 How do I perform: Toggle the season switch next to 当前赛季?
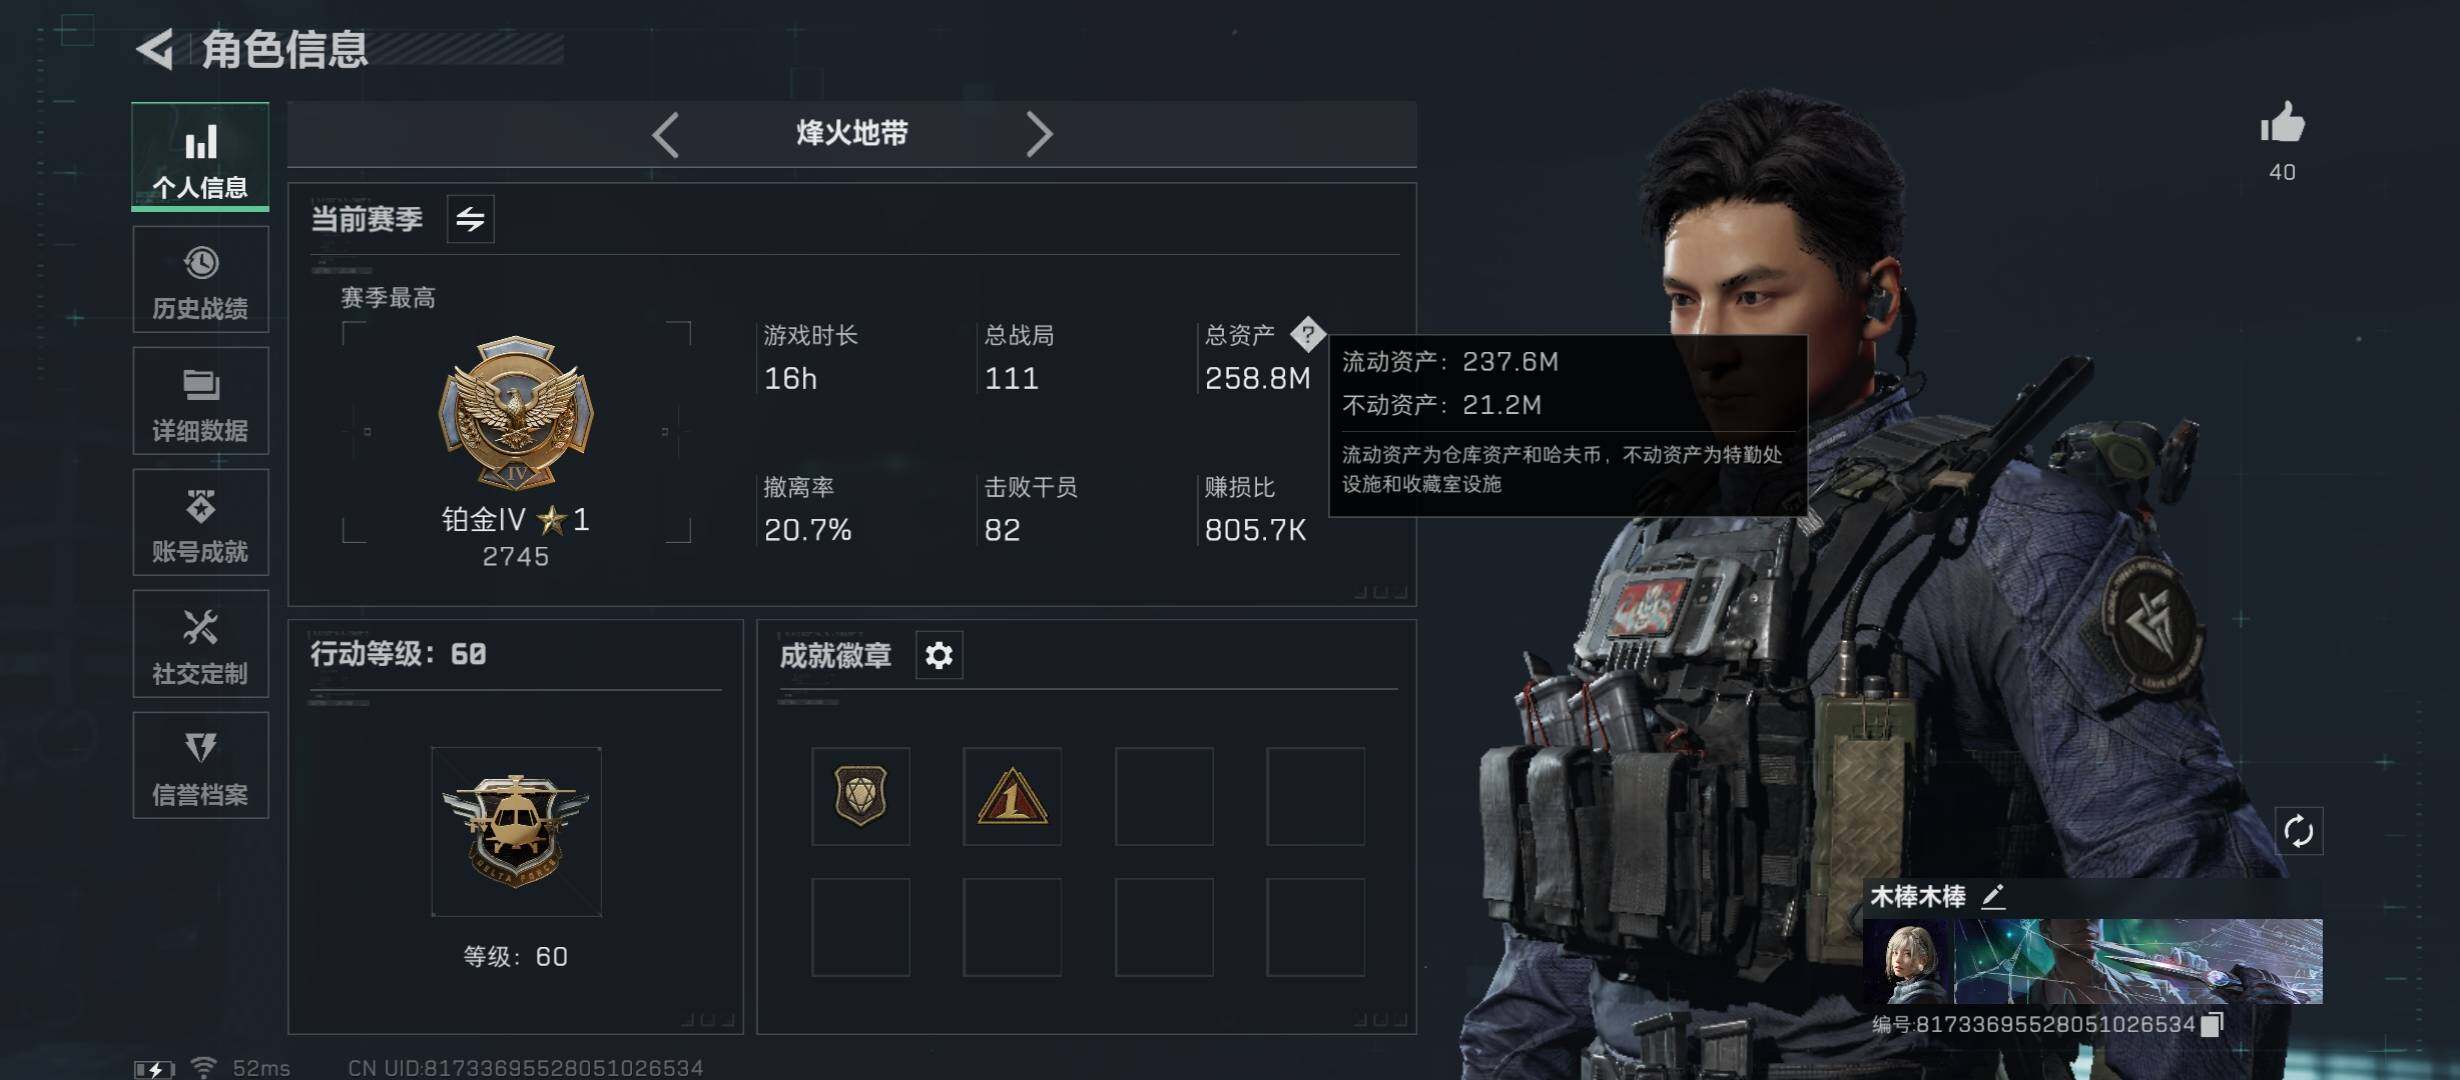[470, 219]
